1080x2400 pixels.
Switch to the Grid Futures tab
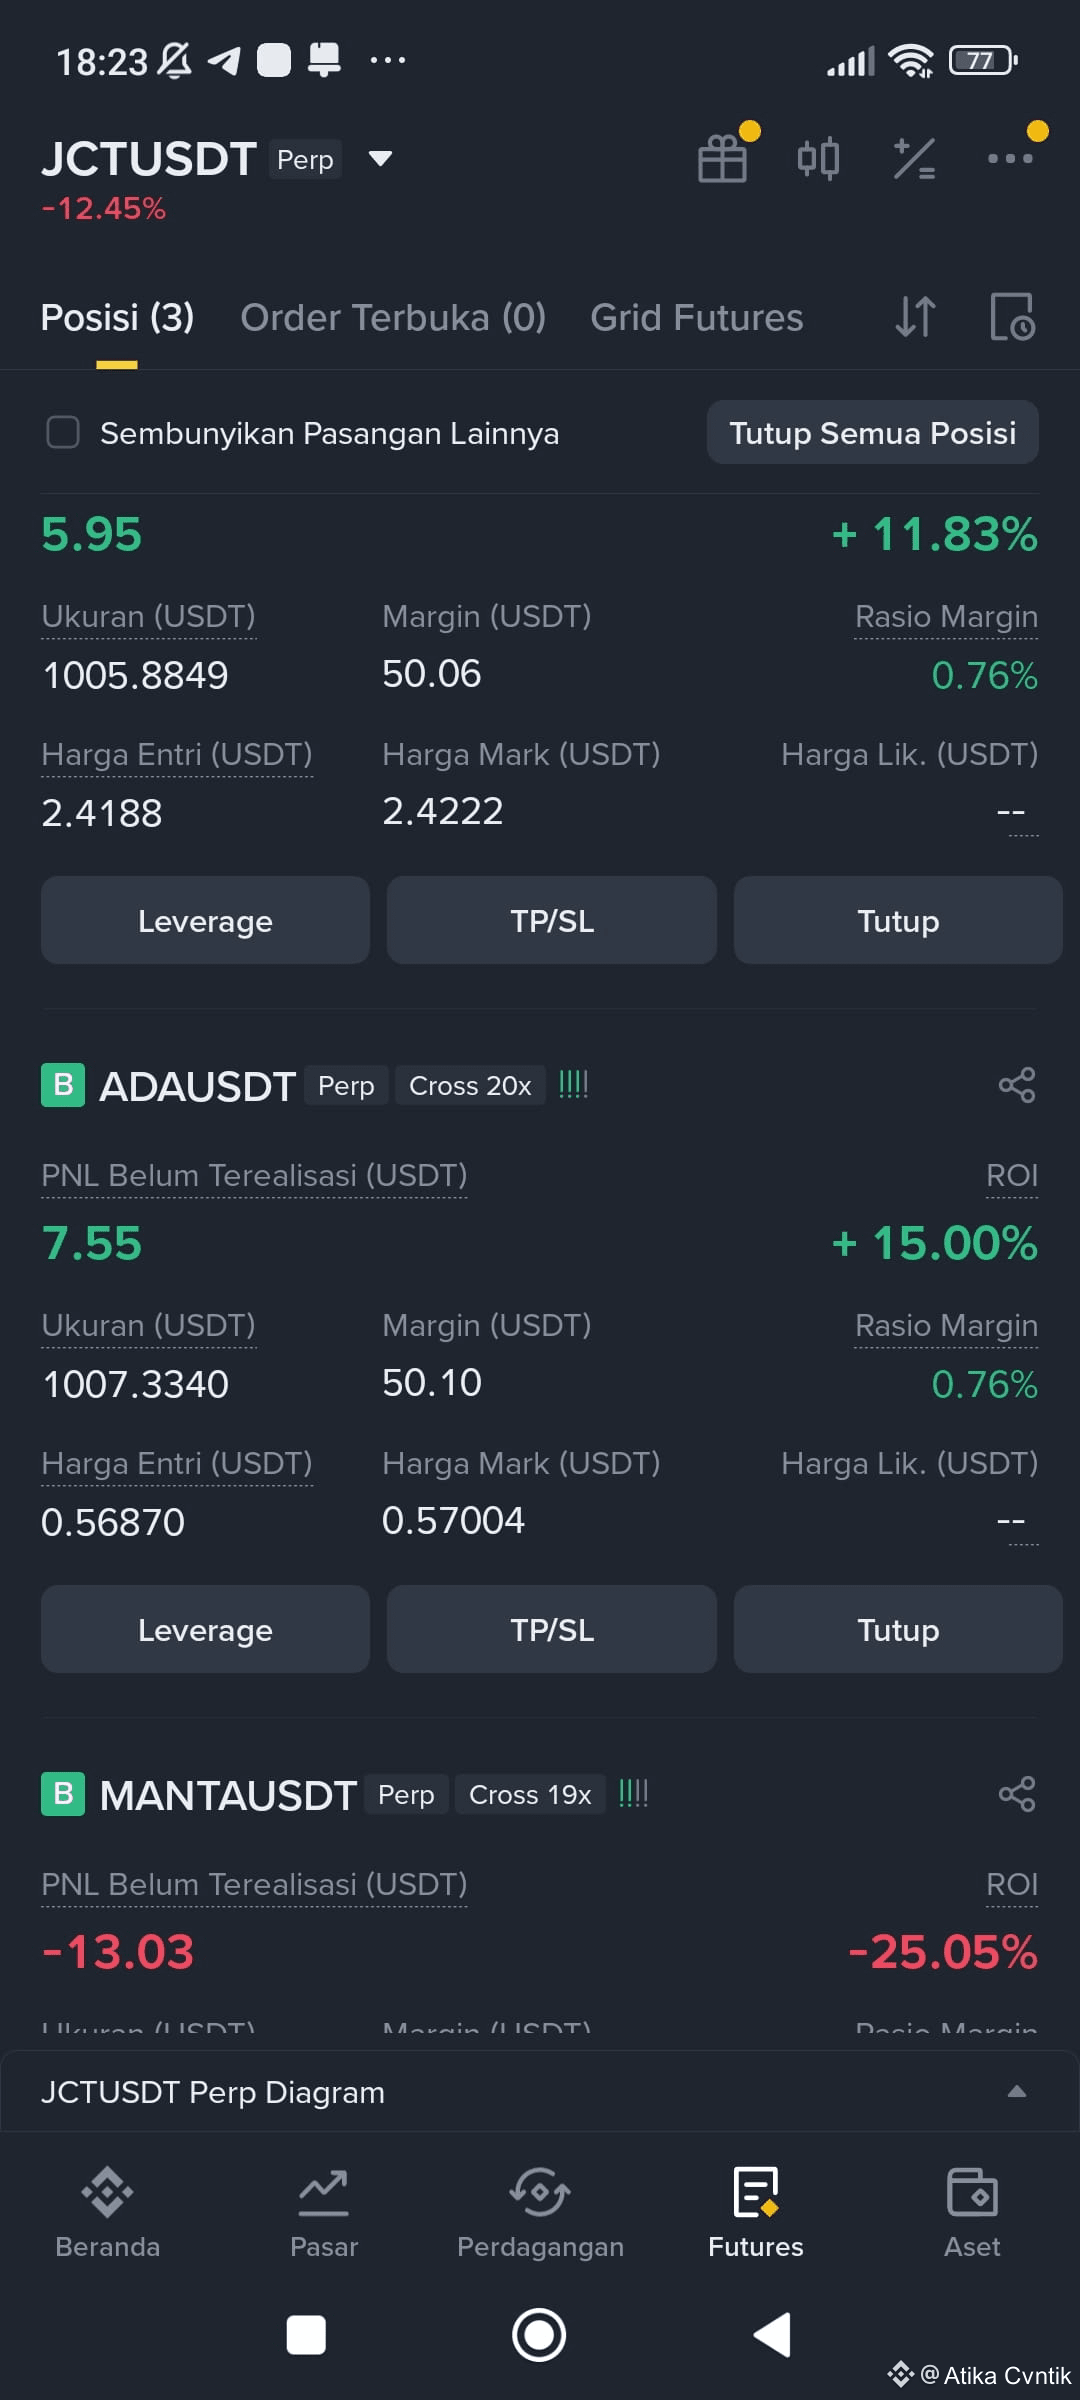tap(697, 317)
